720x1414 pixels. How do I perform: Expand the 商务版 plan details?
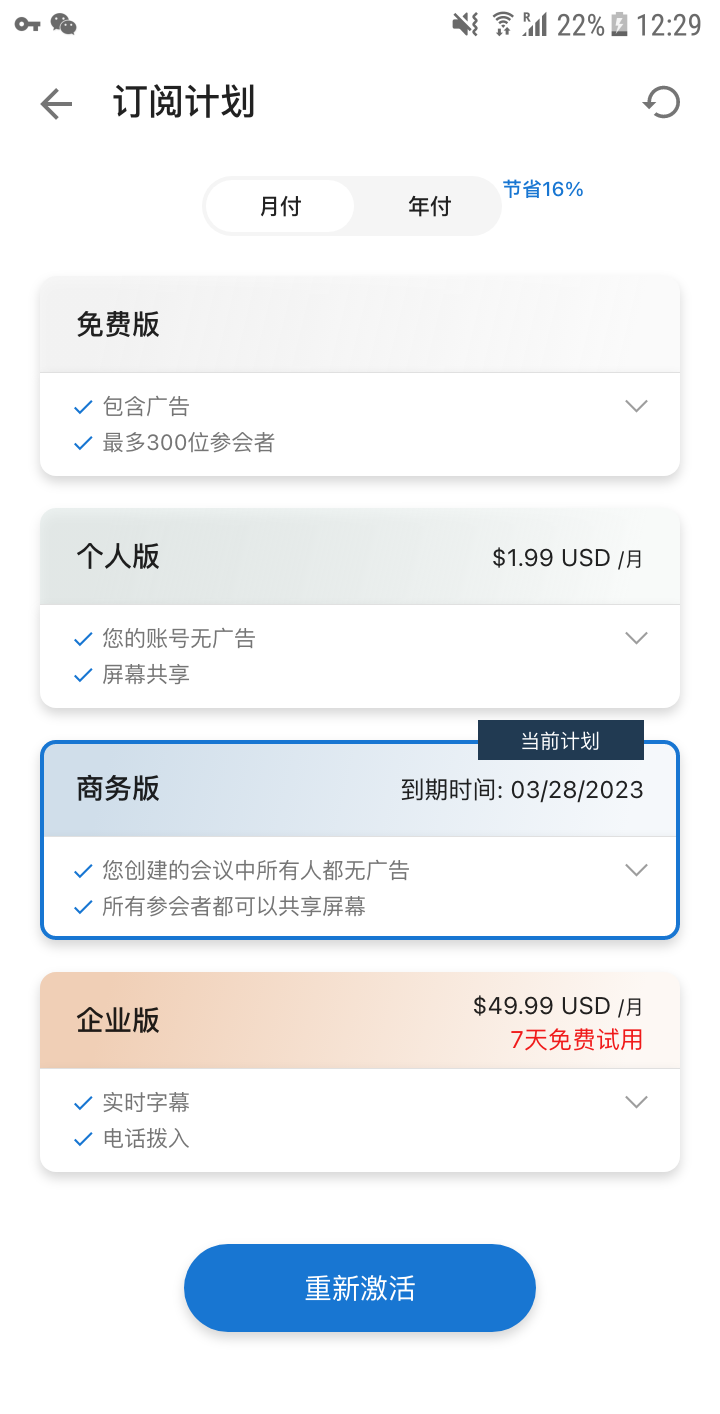point(636,870)
